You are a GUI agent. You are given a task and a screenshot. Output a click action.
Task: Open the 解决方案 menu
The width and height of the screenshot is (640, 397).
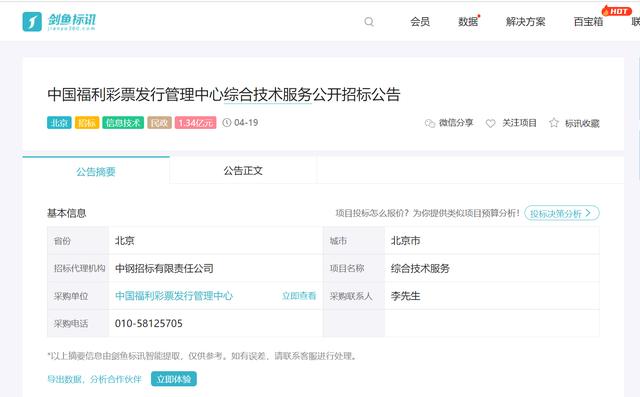click(525, 22)
